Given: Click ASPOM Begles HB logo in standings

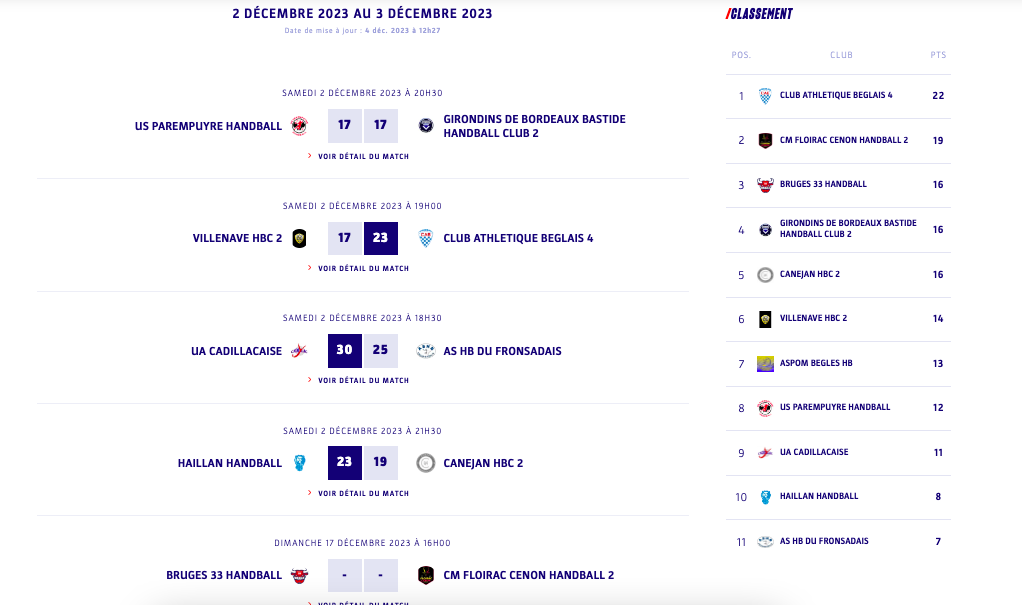Looking at the screenshot, I should coord(765,363).
